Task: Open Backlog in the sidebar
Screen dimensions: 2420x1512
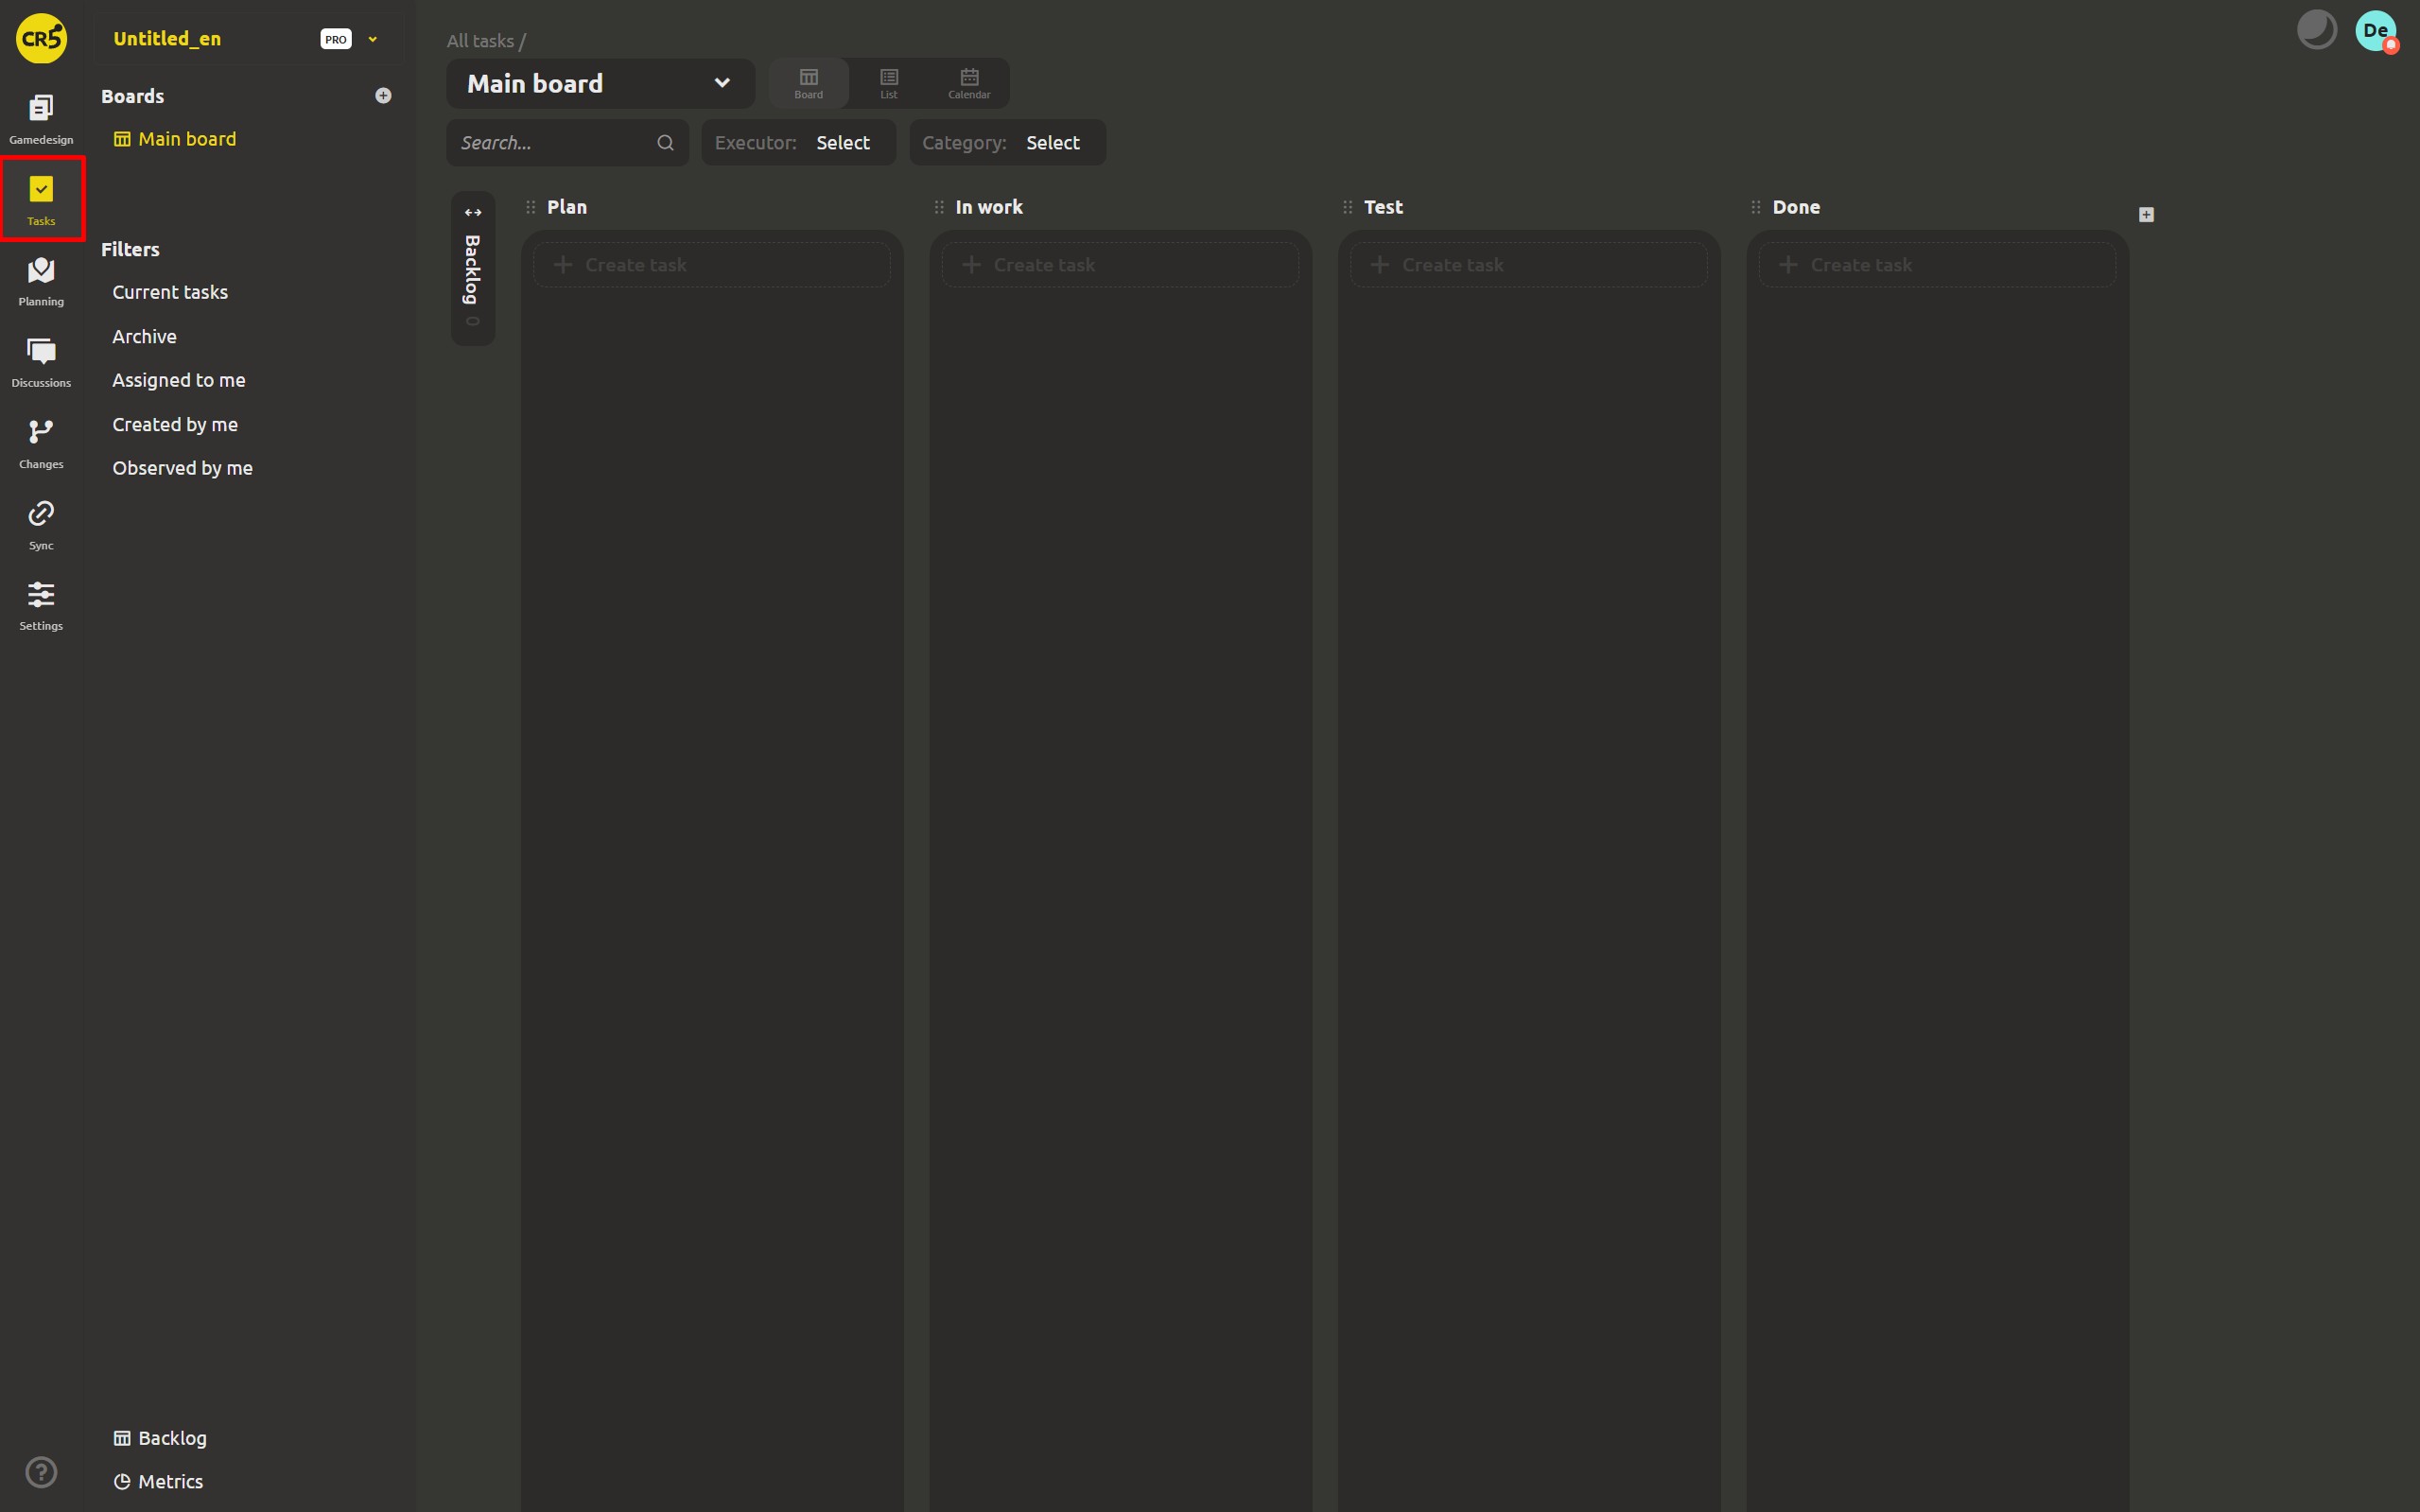Action: (x=160, y=1438)
